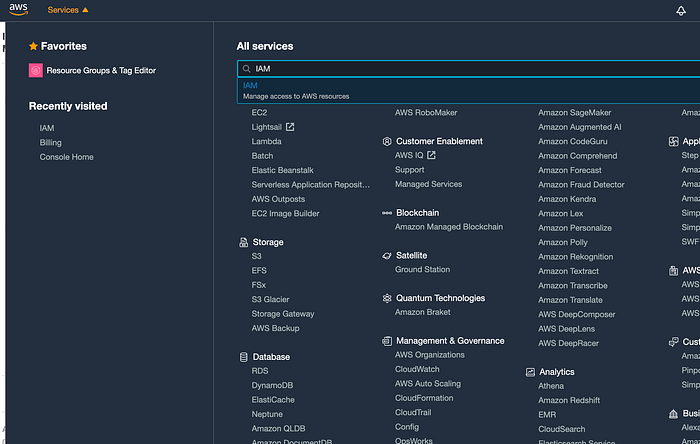Click the Analytics category icon
Image resolution: width=700 pixels, height=444 pixels.
530,372
